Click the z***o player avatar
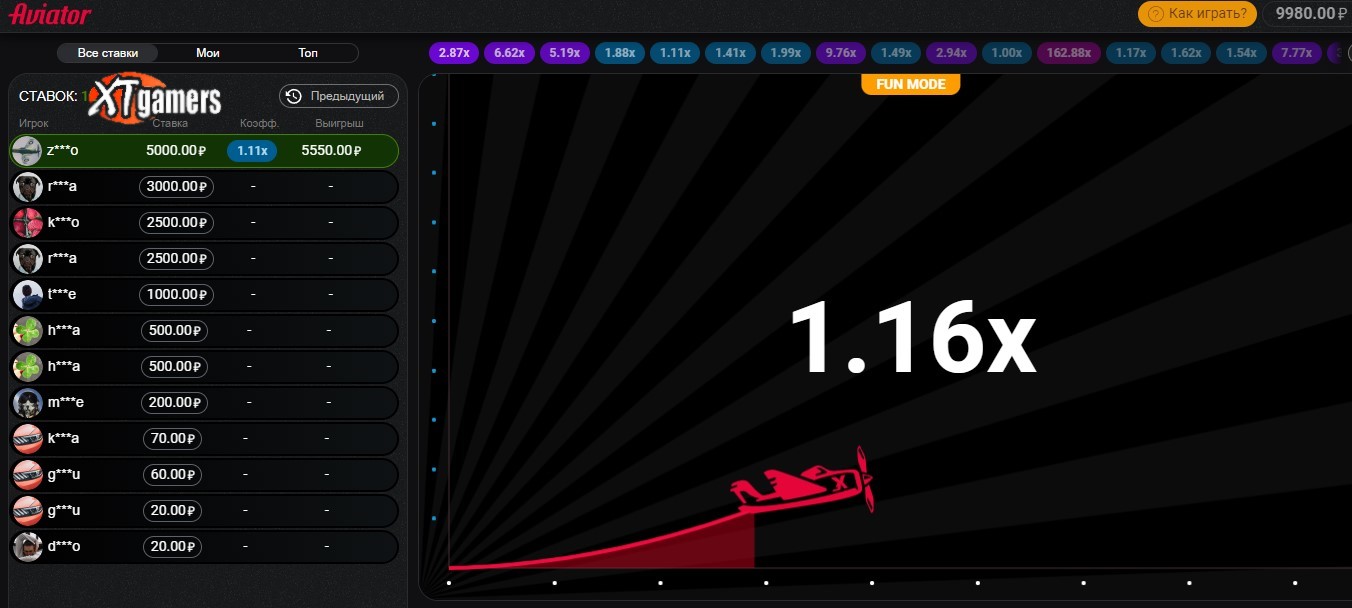This screenshot has width=1352, height=608. (27, 150)
